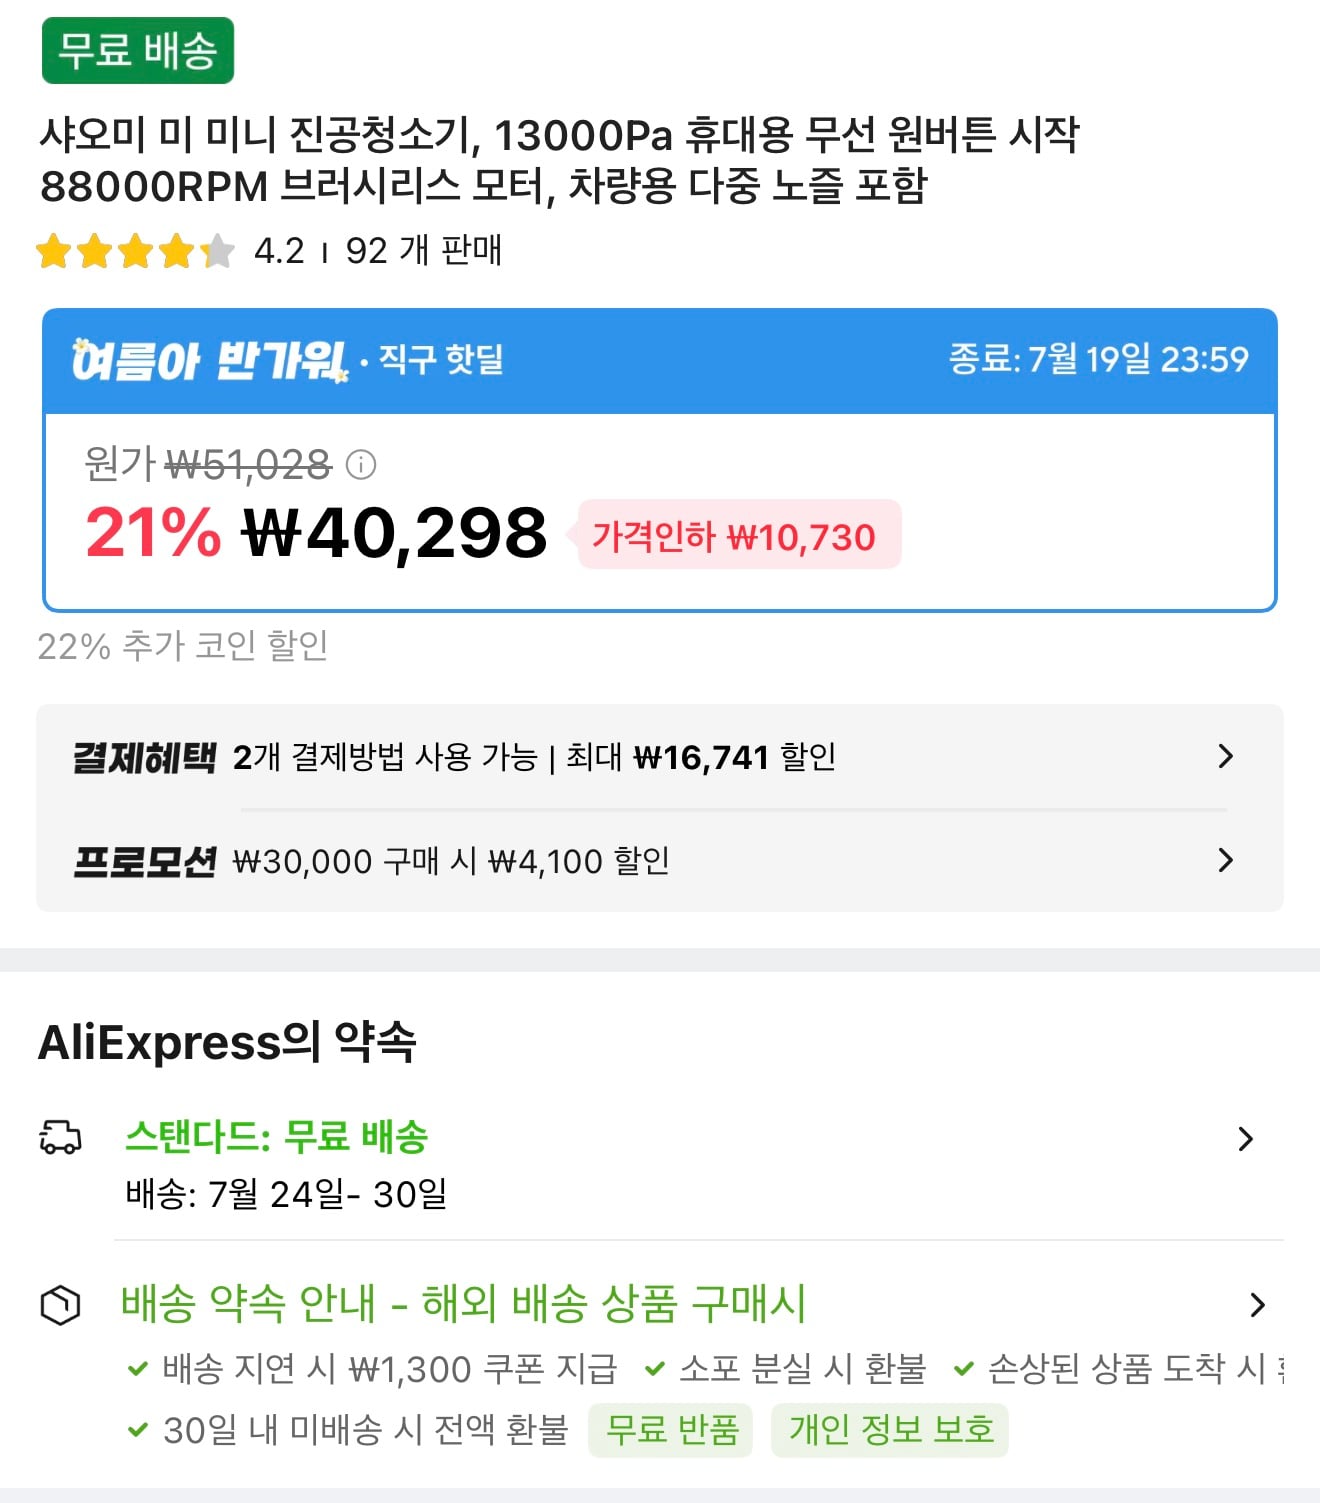Tap the checkmark beside 30일 내 미배송
Screen dimensions: 1320x1503
(x=138, y=1430)
